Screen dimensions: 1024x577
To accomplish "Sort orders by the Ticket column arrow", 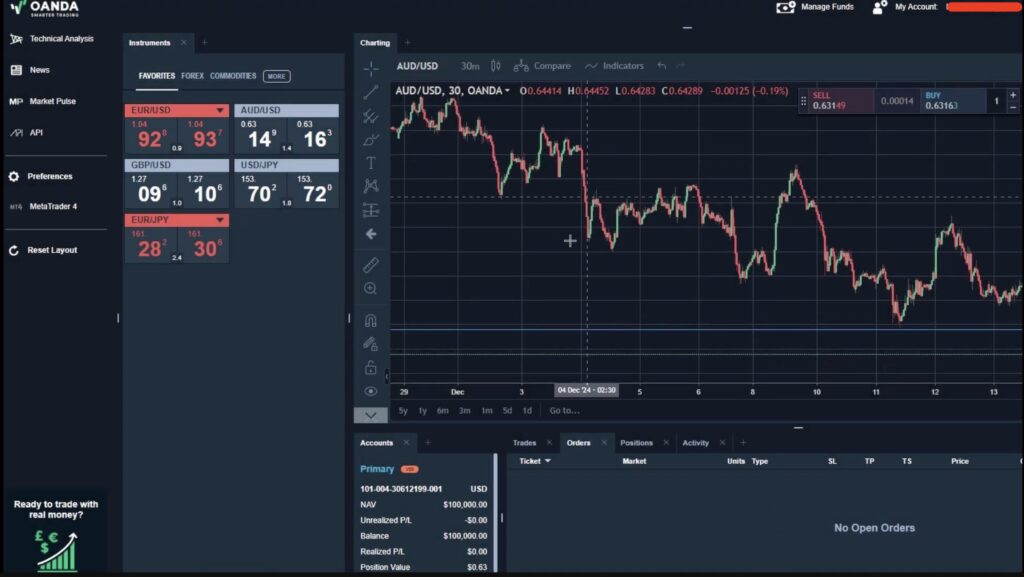I will coord(548,461).
